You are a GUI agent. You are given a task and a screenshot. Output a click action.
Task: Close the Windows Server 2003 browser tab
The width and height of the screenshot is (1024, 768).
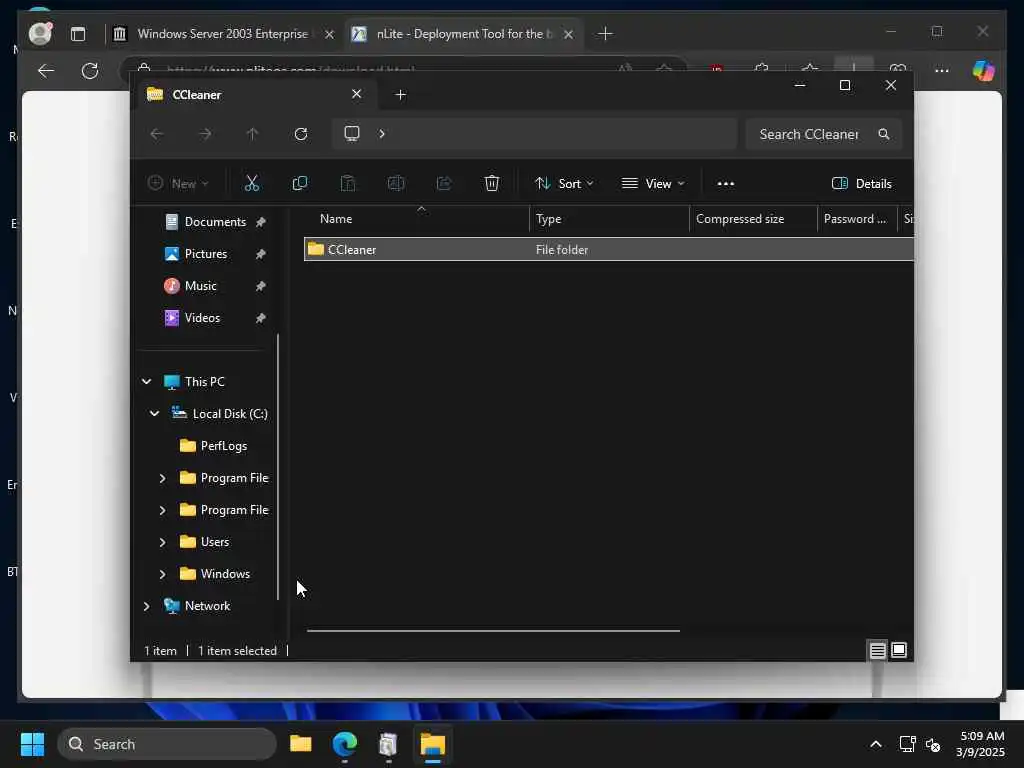click(330, 34)
